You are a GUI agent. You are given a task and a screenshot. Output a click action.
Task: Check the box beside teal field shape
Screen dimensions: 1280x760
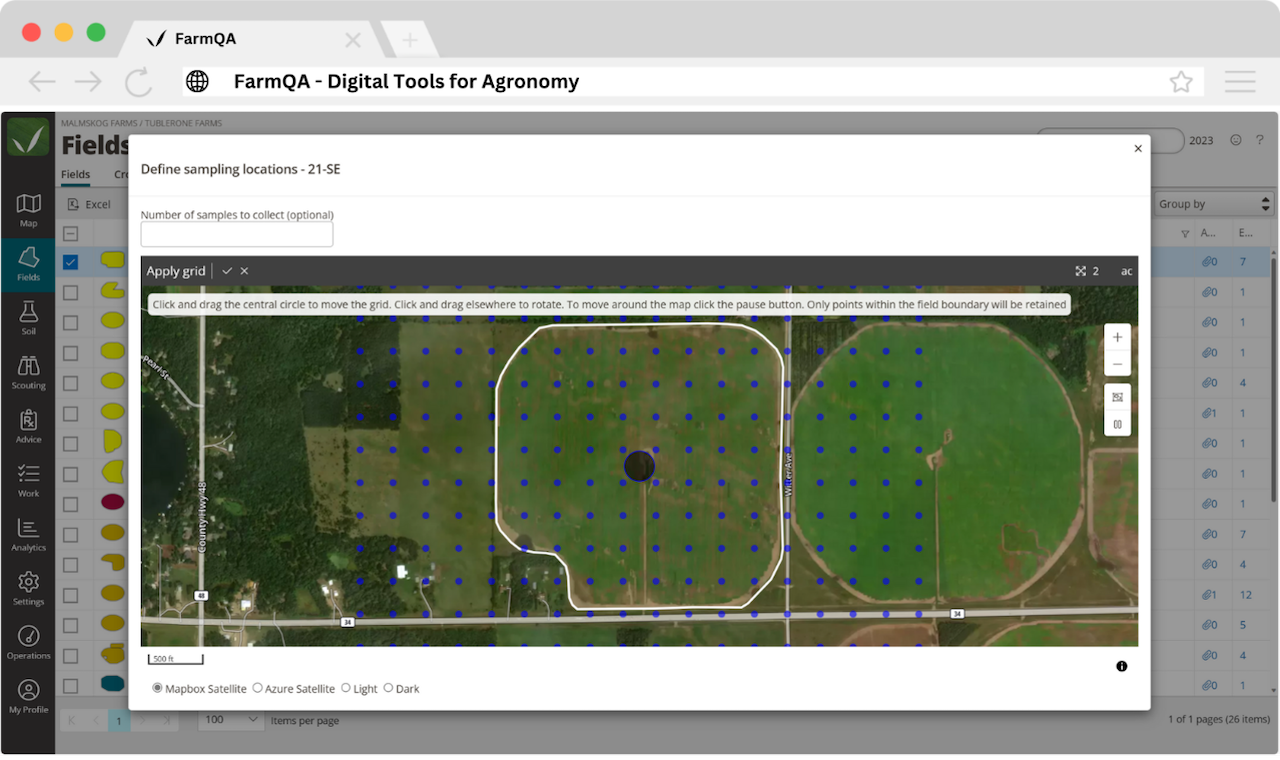coord(71,685)
